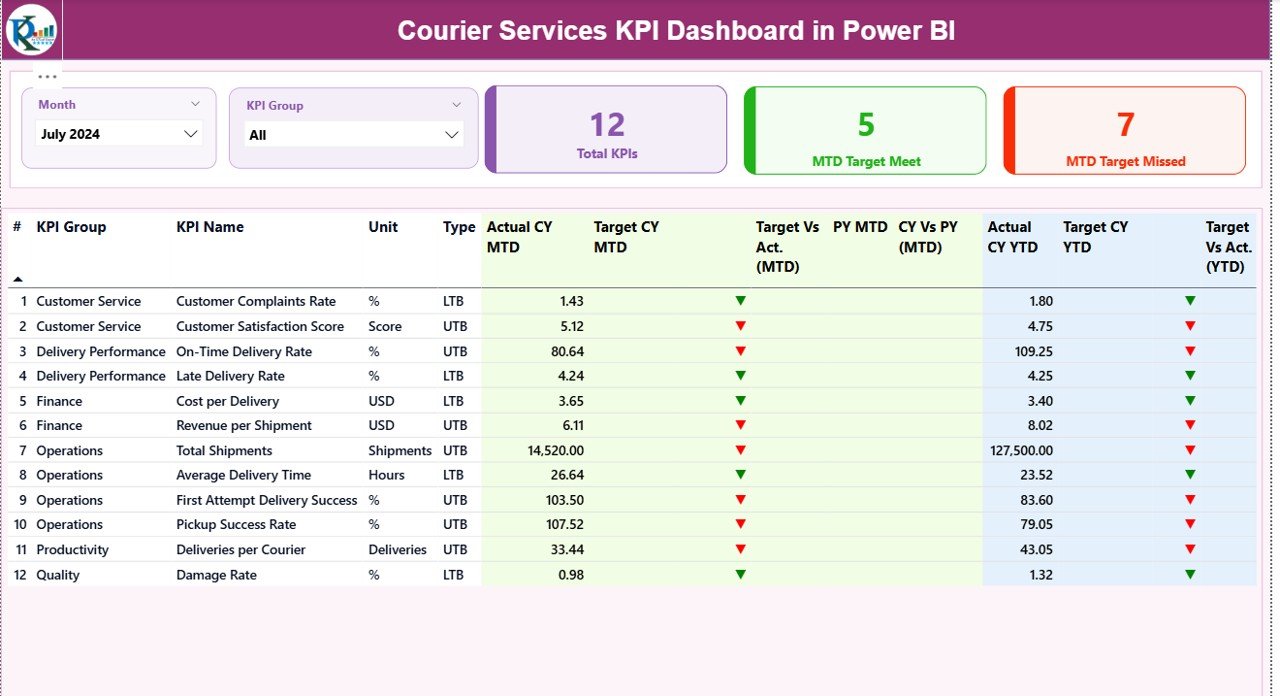Click the sort arrow under the # column
Image resolution: width=1280 pixels, height=696 pixels.
pyautogui.click(x=18, y=279)
